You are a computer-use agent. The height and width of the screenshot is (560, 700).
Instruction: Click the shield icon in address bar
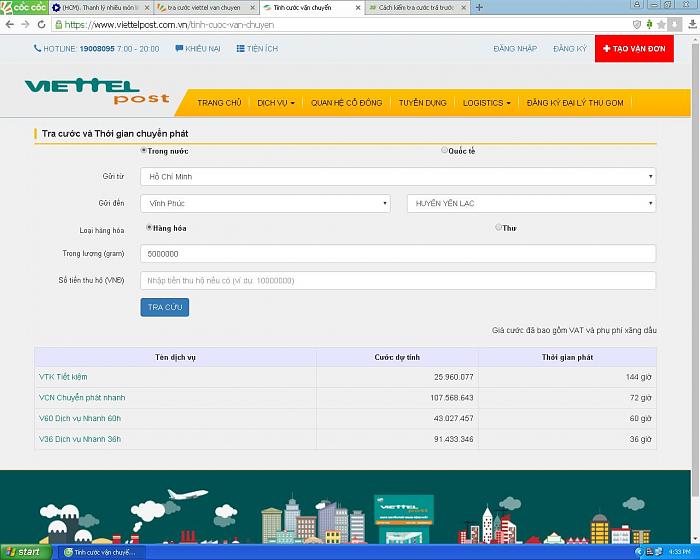(x=637, y=25)
